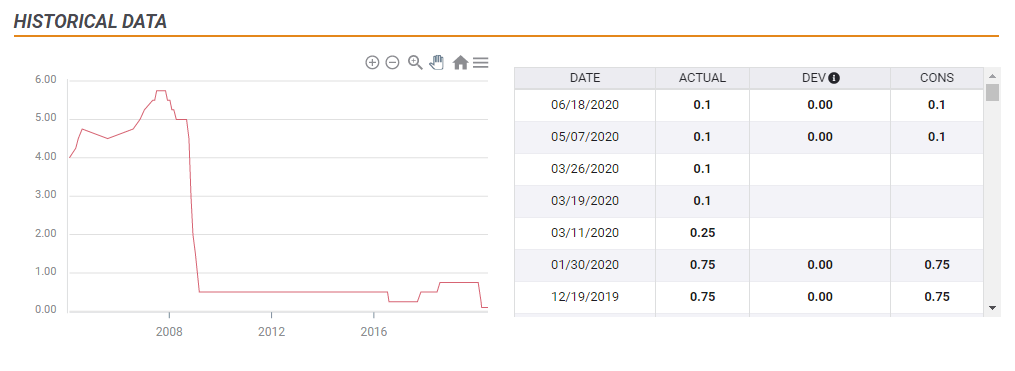1015x371 pixels.
Task: Click the 0.25 actual value
Action: tap(702, 232)
